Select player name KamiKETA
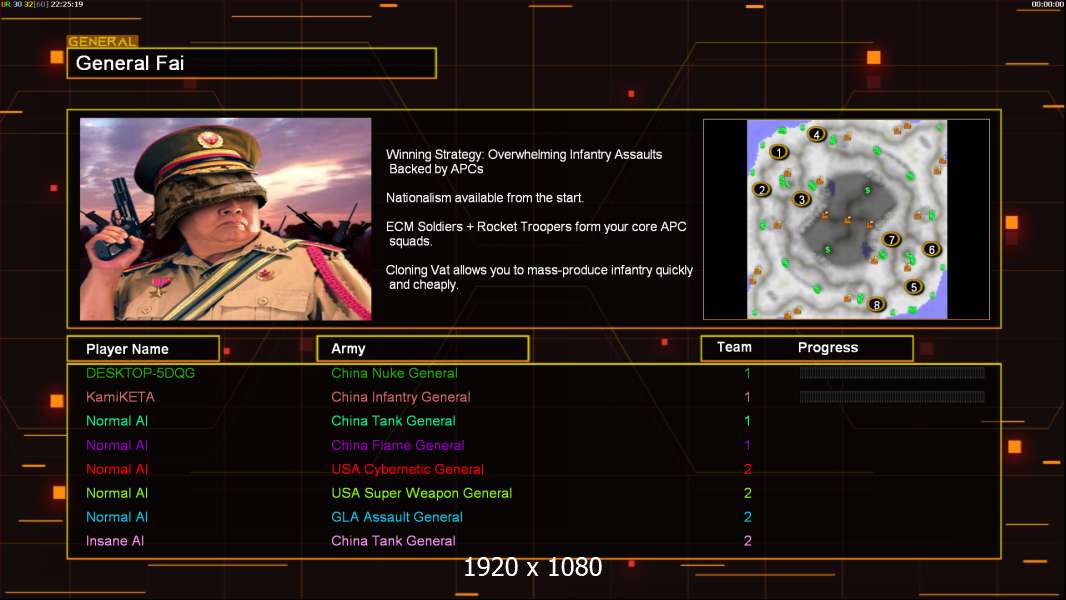Image resolution: width=1066 pixels, height=600 pixels. click(x=120, y=397)
